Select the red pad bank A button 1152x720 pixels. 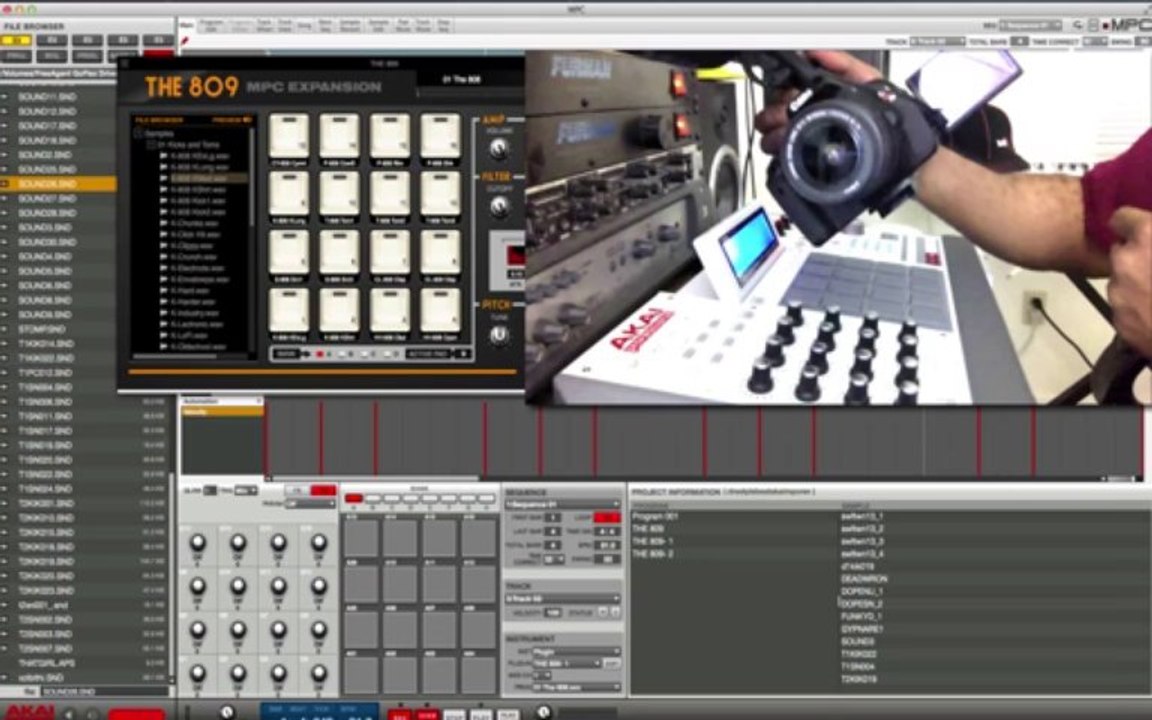(x=353, y=498)
